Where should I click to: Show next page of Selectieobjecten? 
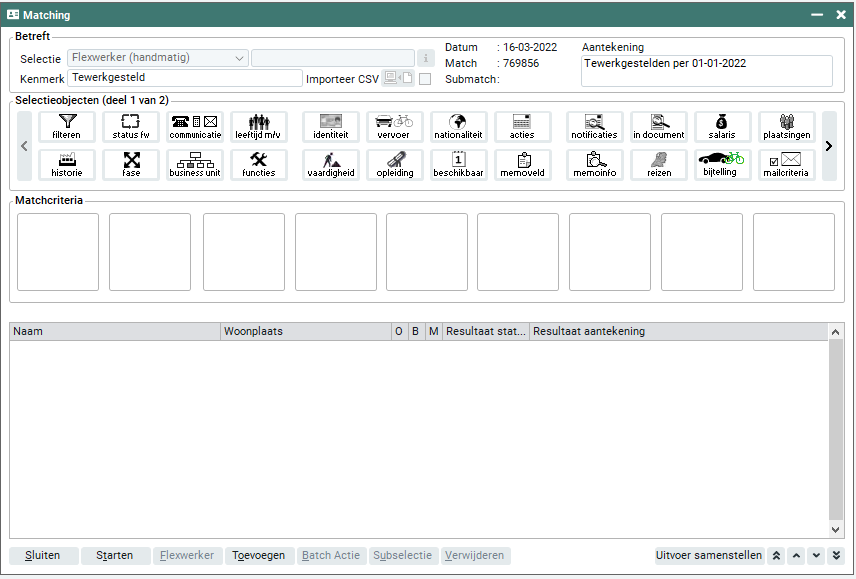pyautogui.click(x=828, y=146)
